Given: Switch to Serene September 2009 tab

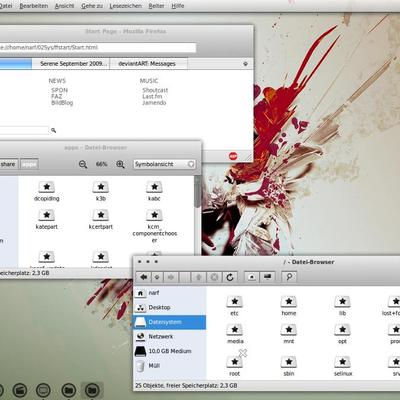Looking at the screenshot, I should [x=71, y=64].
